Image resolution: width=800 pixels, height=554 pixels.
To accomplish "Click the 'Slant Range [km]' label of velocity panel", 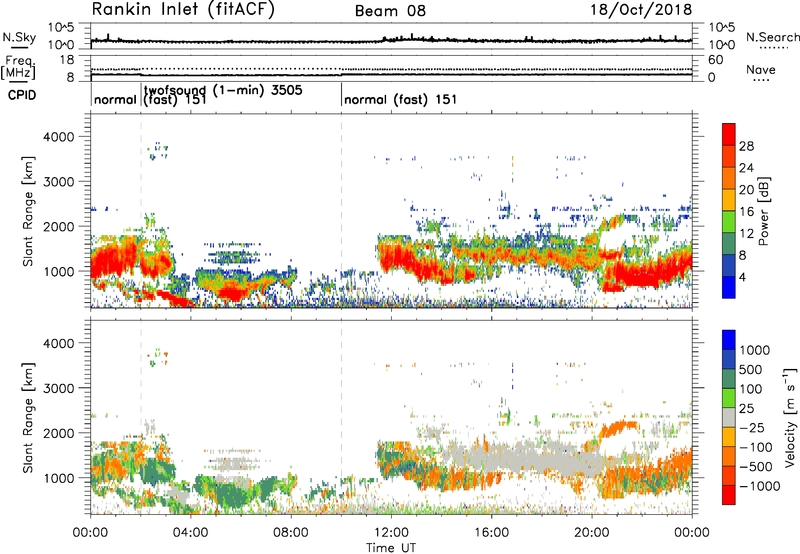I will (x=28, y=418).
